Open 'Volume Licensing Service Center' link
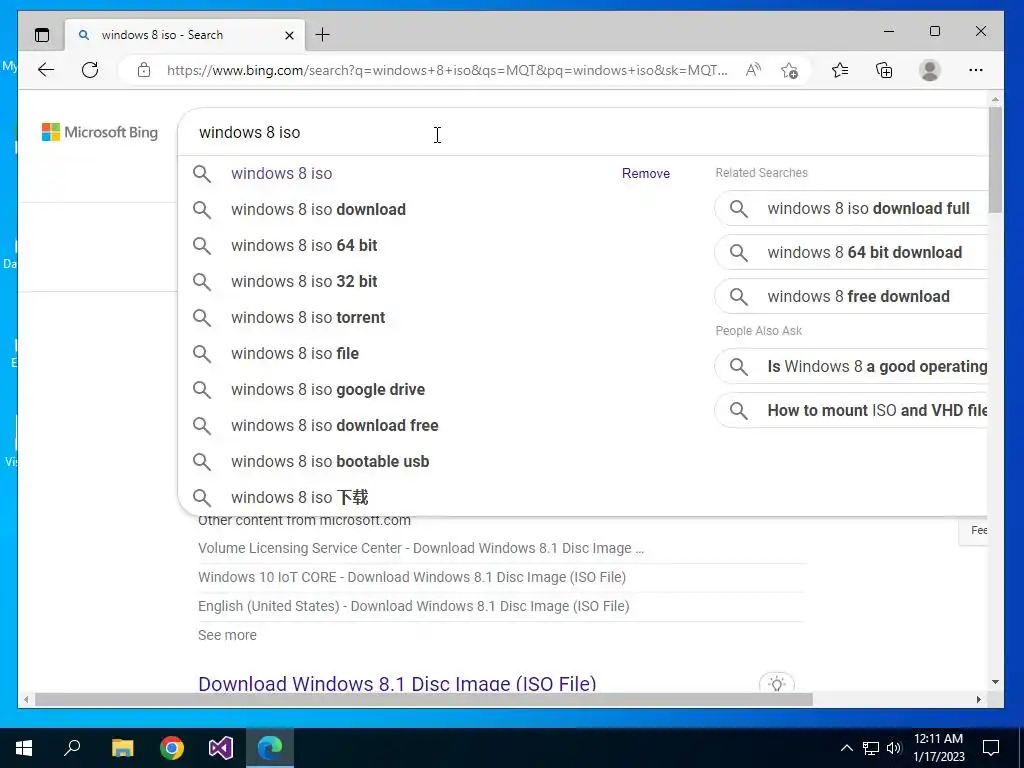The width and height of the screenshot is (1024, 768). [421, 548]
